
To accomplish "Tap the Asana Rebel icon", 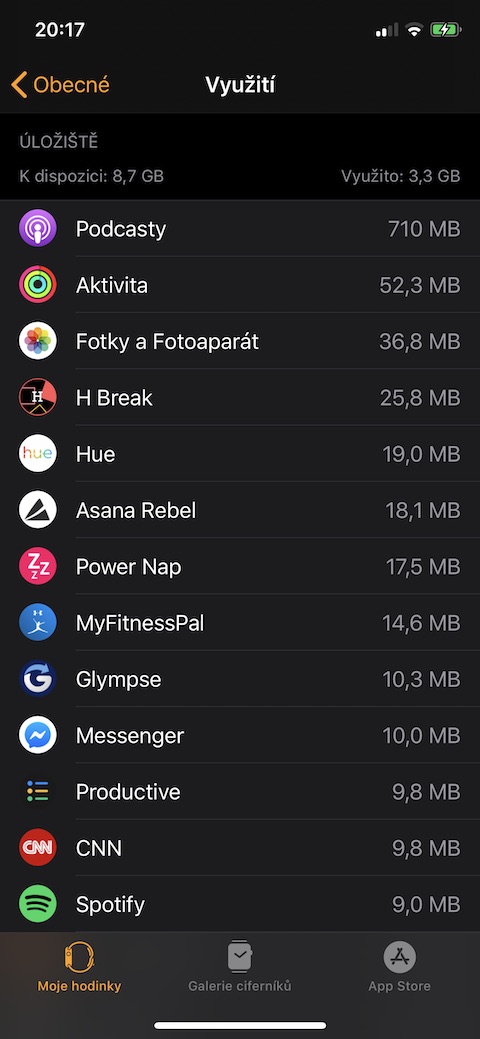I will tap(37, 510).
